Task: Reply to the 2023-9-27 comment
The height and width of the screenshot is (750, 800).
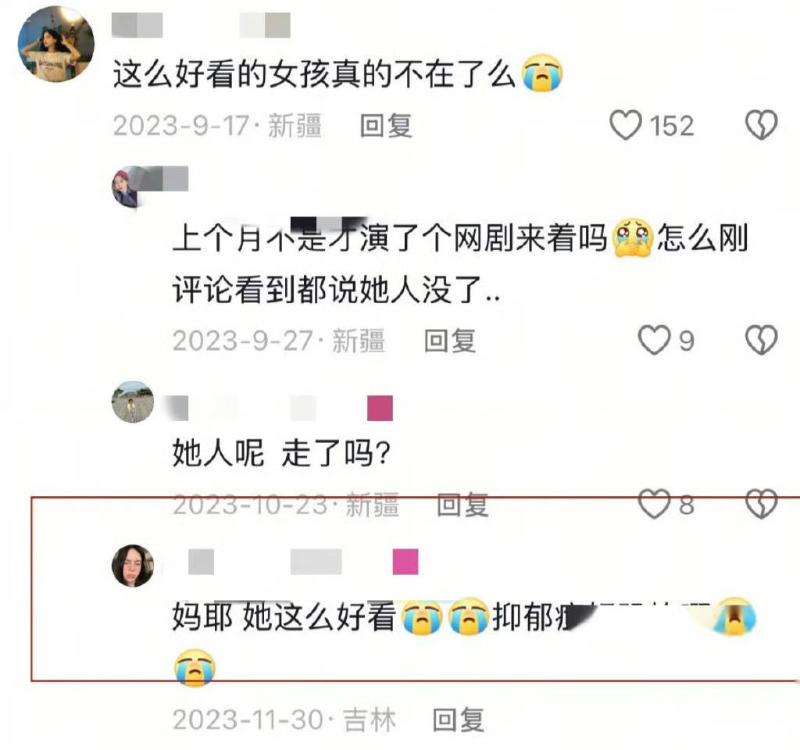Action: (x=450, y=341)
